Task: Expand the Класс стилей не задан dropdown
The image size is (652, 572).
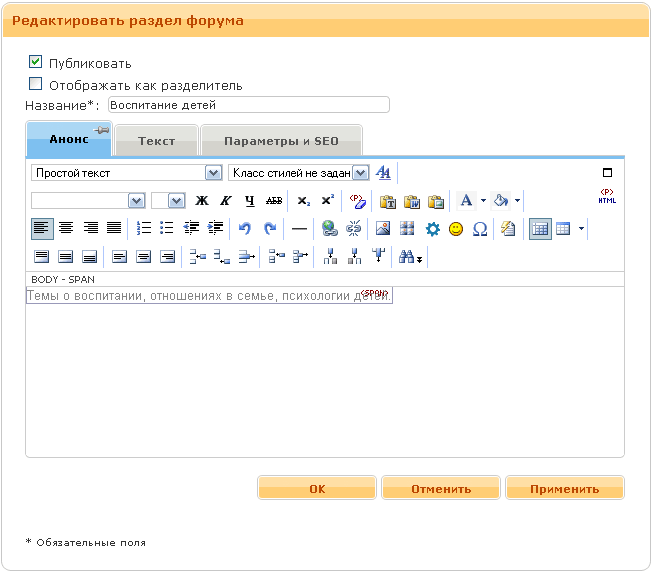Action: (361, 173)
